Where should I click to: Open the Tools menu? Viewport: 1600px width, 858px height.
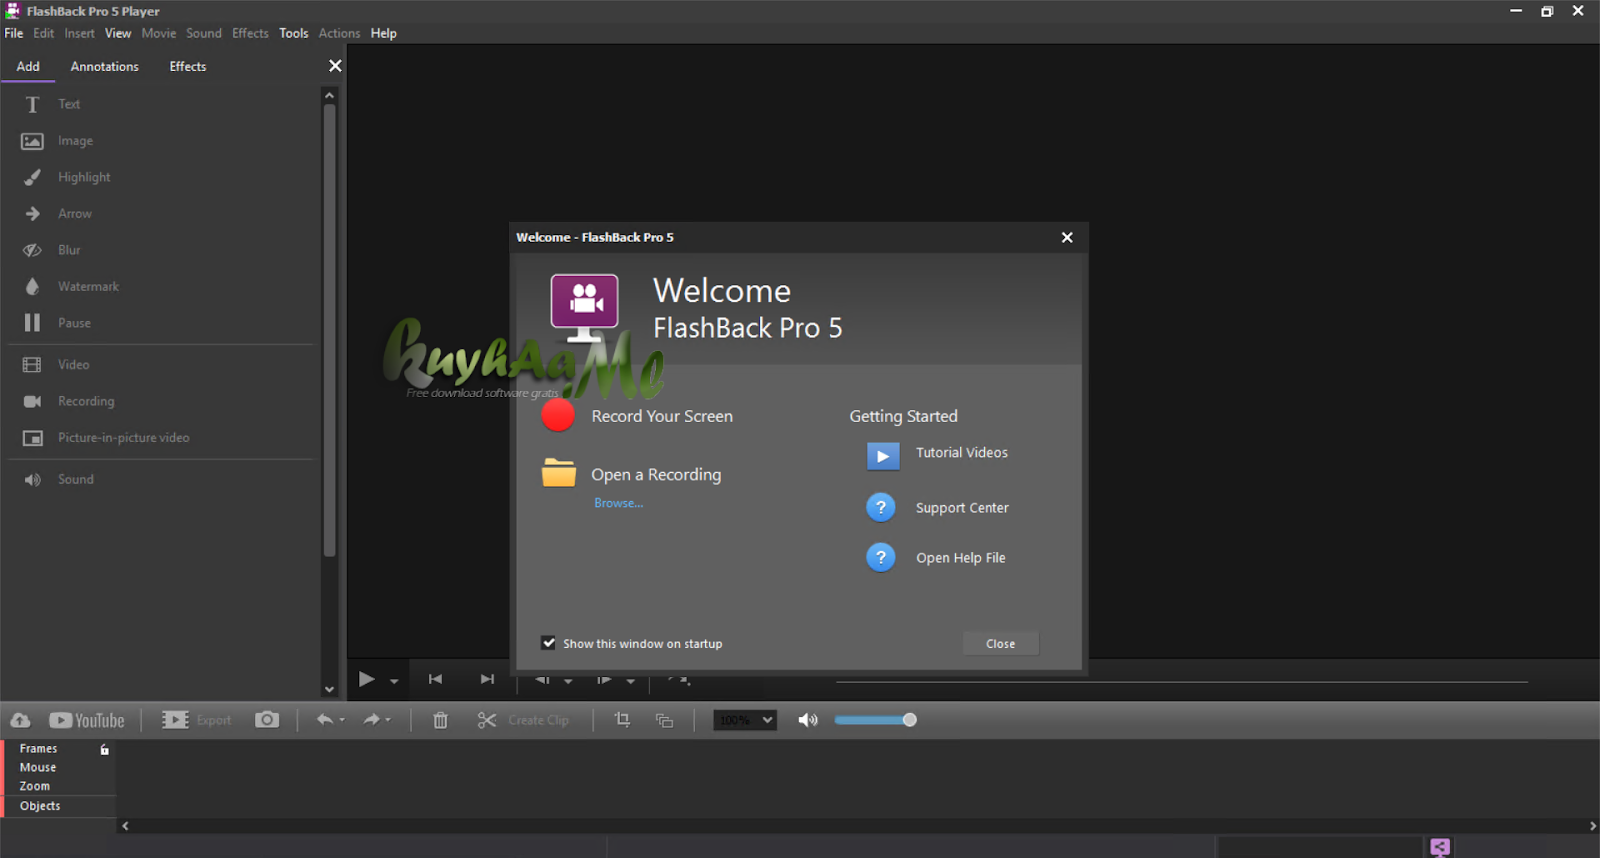(294, 33)
